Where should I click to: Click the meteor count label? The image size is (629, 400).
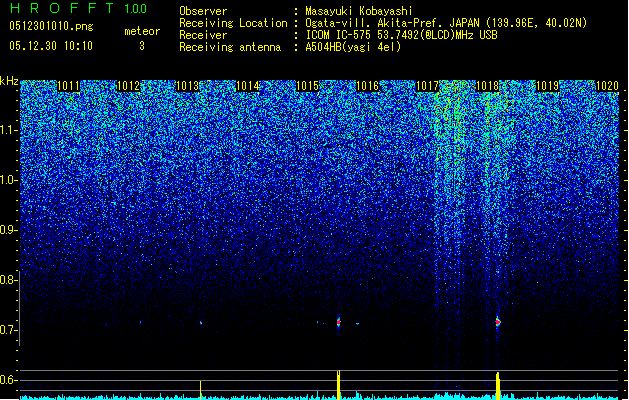142,31
